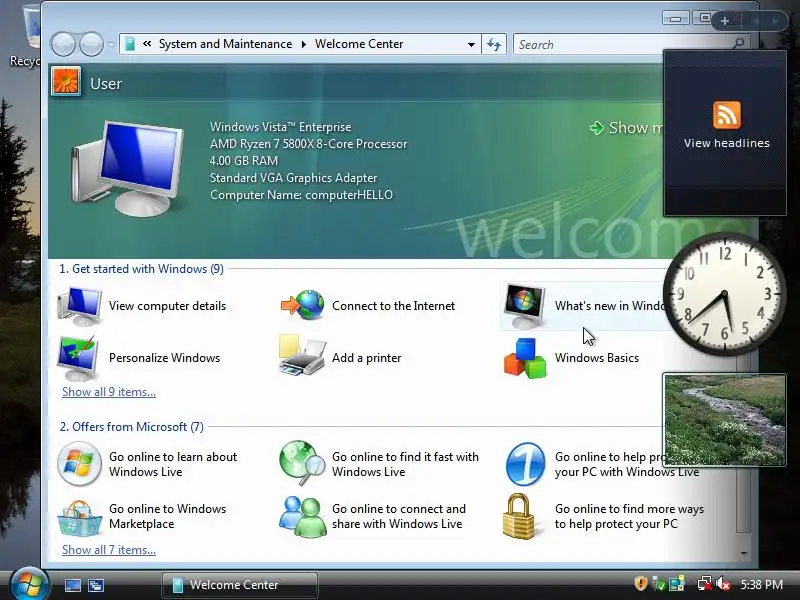Click System and Maintenance breadcrumb
The width and height of the screenshot is (800, 600).
(x=226, y=44)
